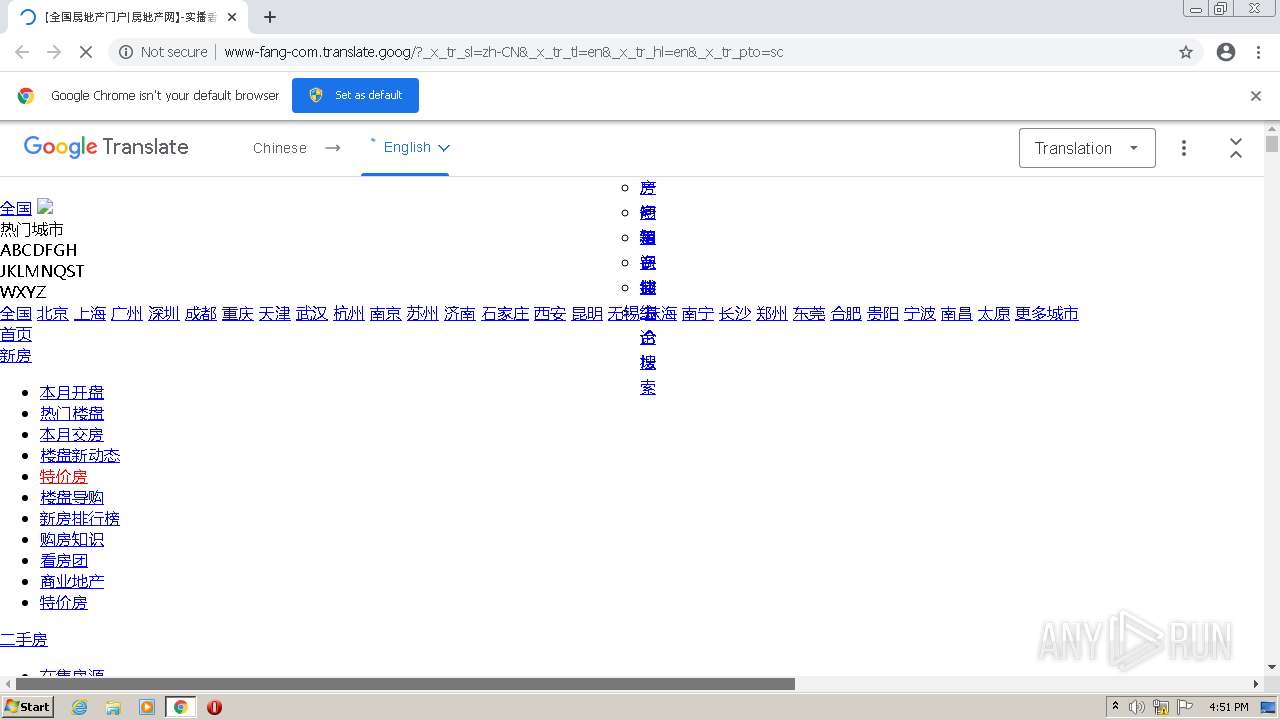Click the Action Center flag icon
This screenshot has width=1280, height=720.
(1185, 707)
